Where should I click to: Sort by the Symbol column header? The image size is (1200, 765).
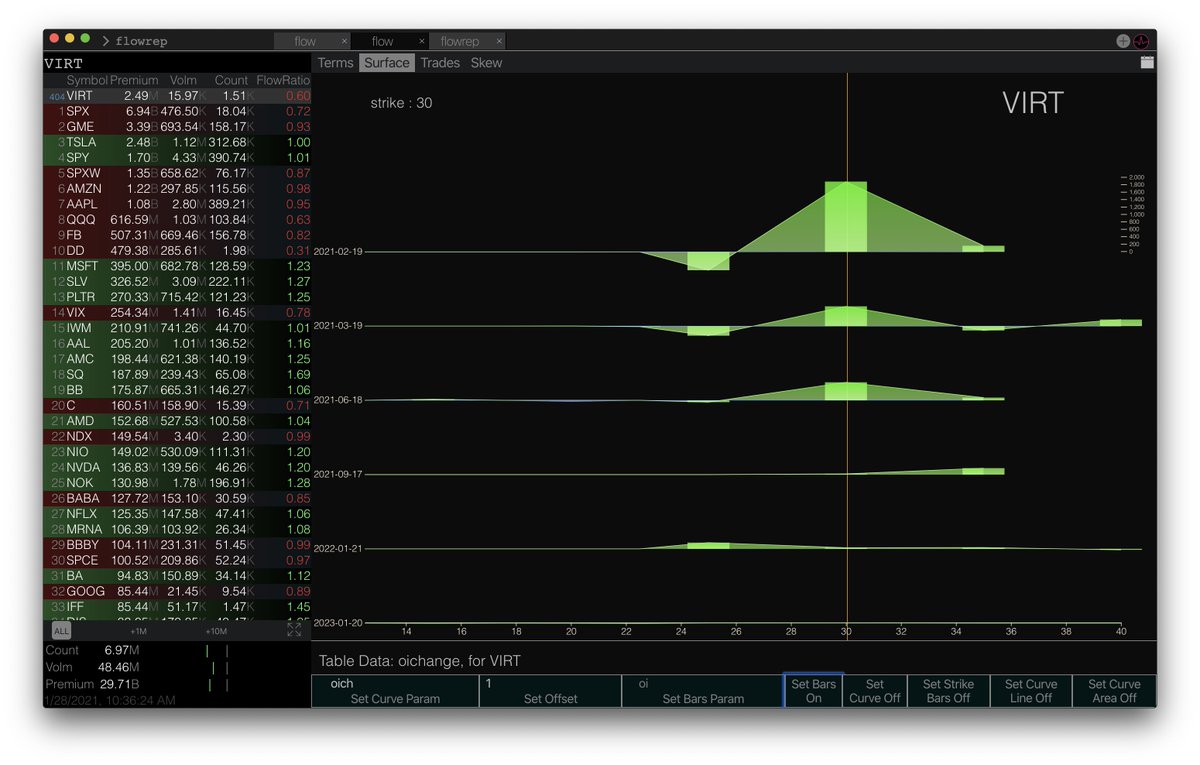pyautogui.click(x=87, y=80)
